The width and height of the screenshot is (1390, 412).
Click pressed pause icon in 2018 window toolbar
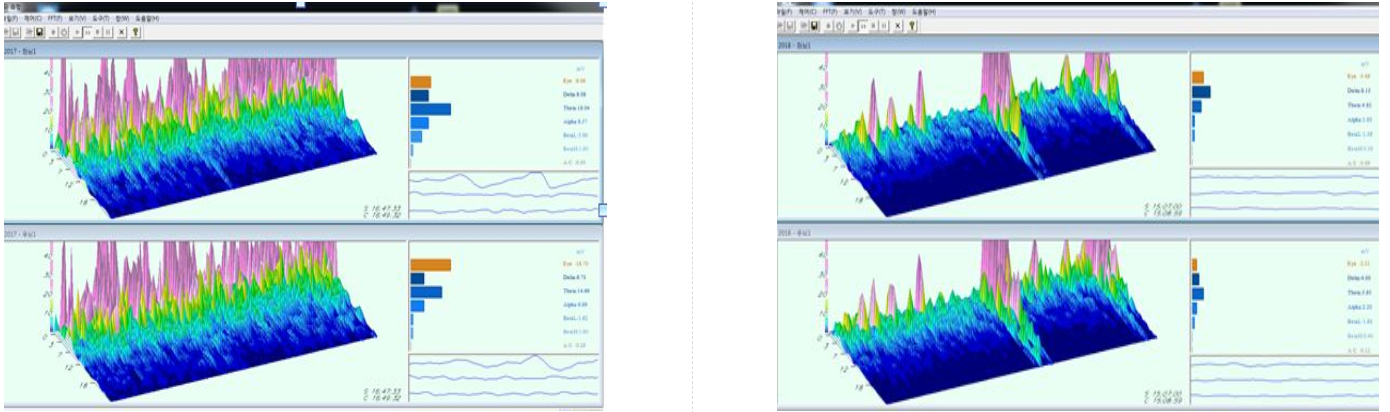pos(863,26)
